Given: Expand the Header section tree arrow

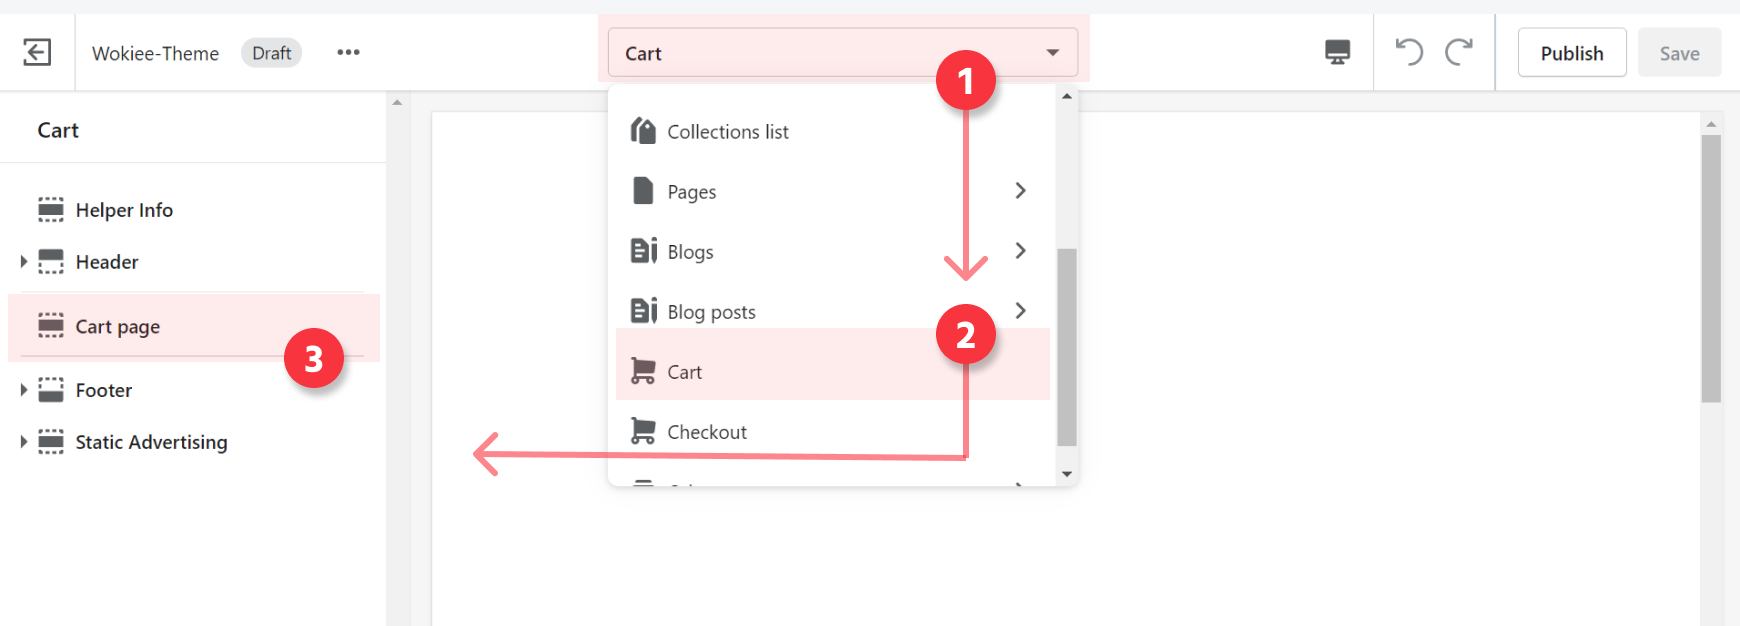Looking at the screenshot, I should coord(24,262).
